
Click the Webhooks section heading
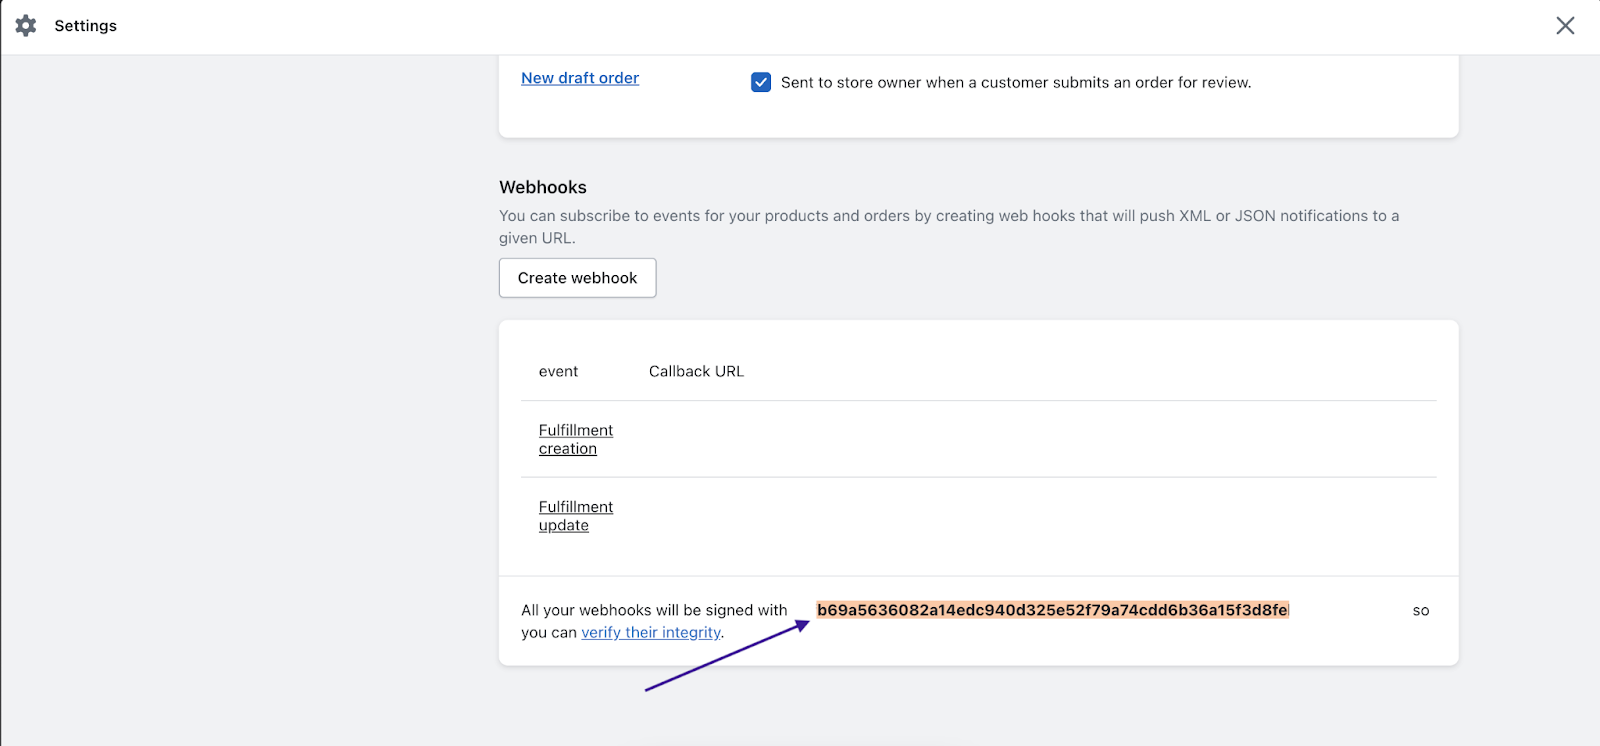tap(543, 187)
